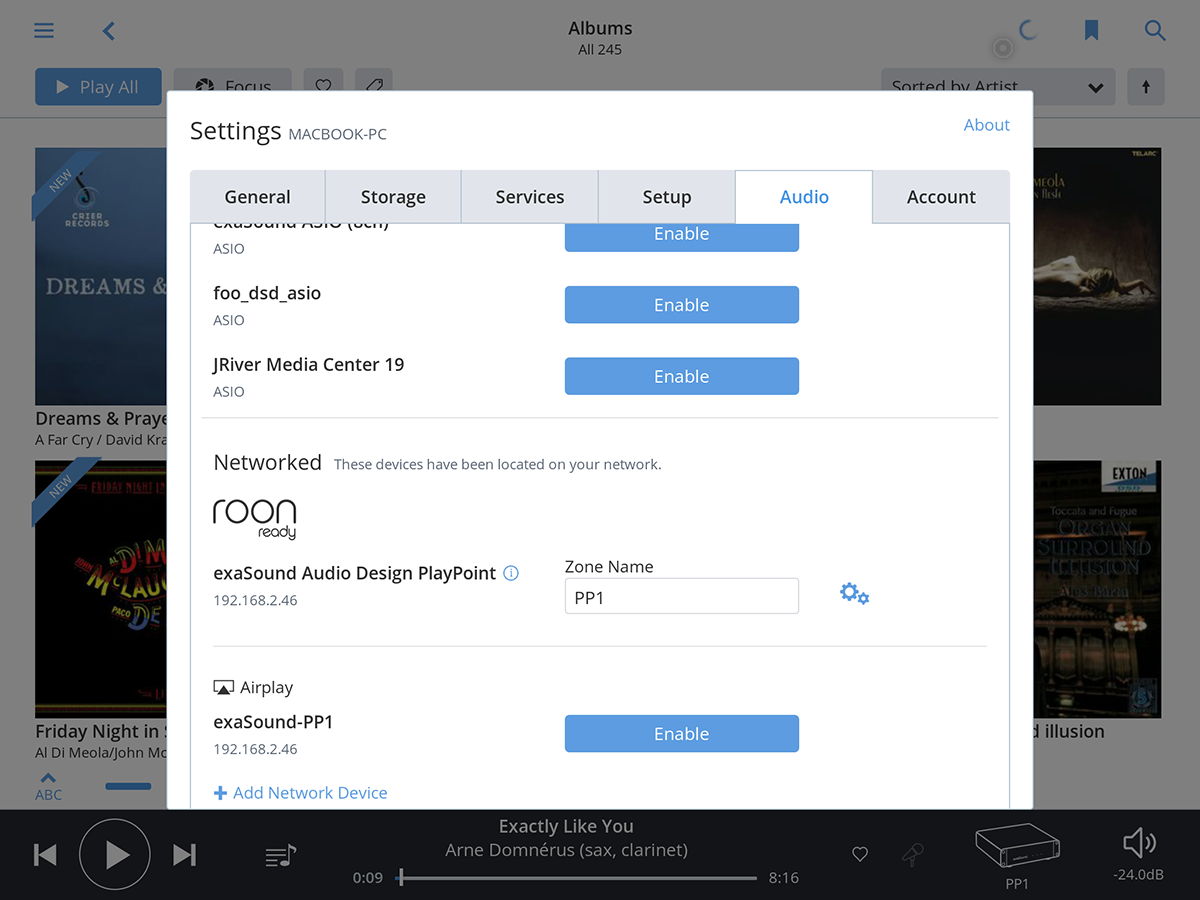Open the Setup tab

point(667,197)
